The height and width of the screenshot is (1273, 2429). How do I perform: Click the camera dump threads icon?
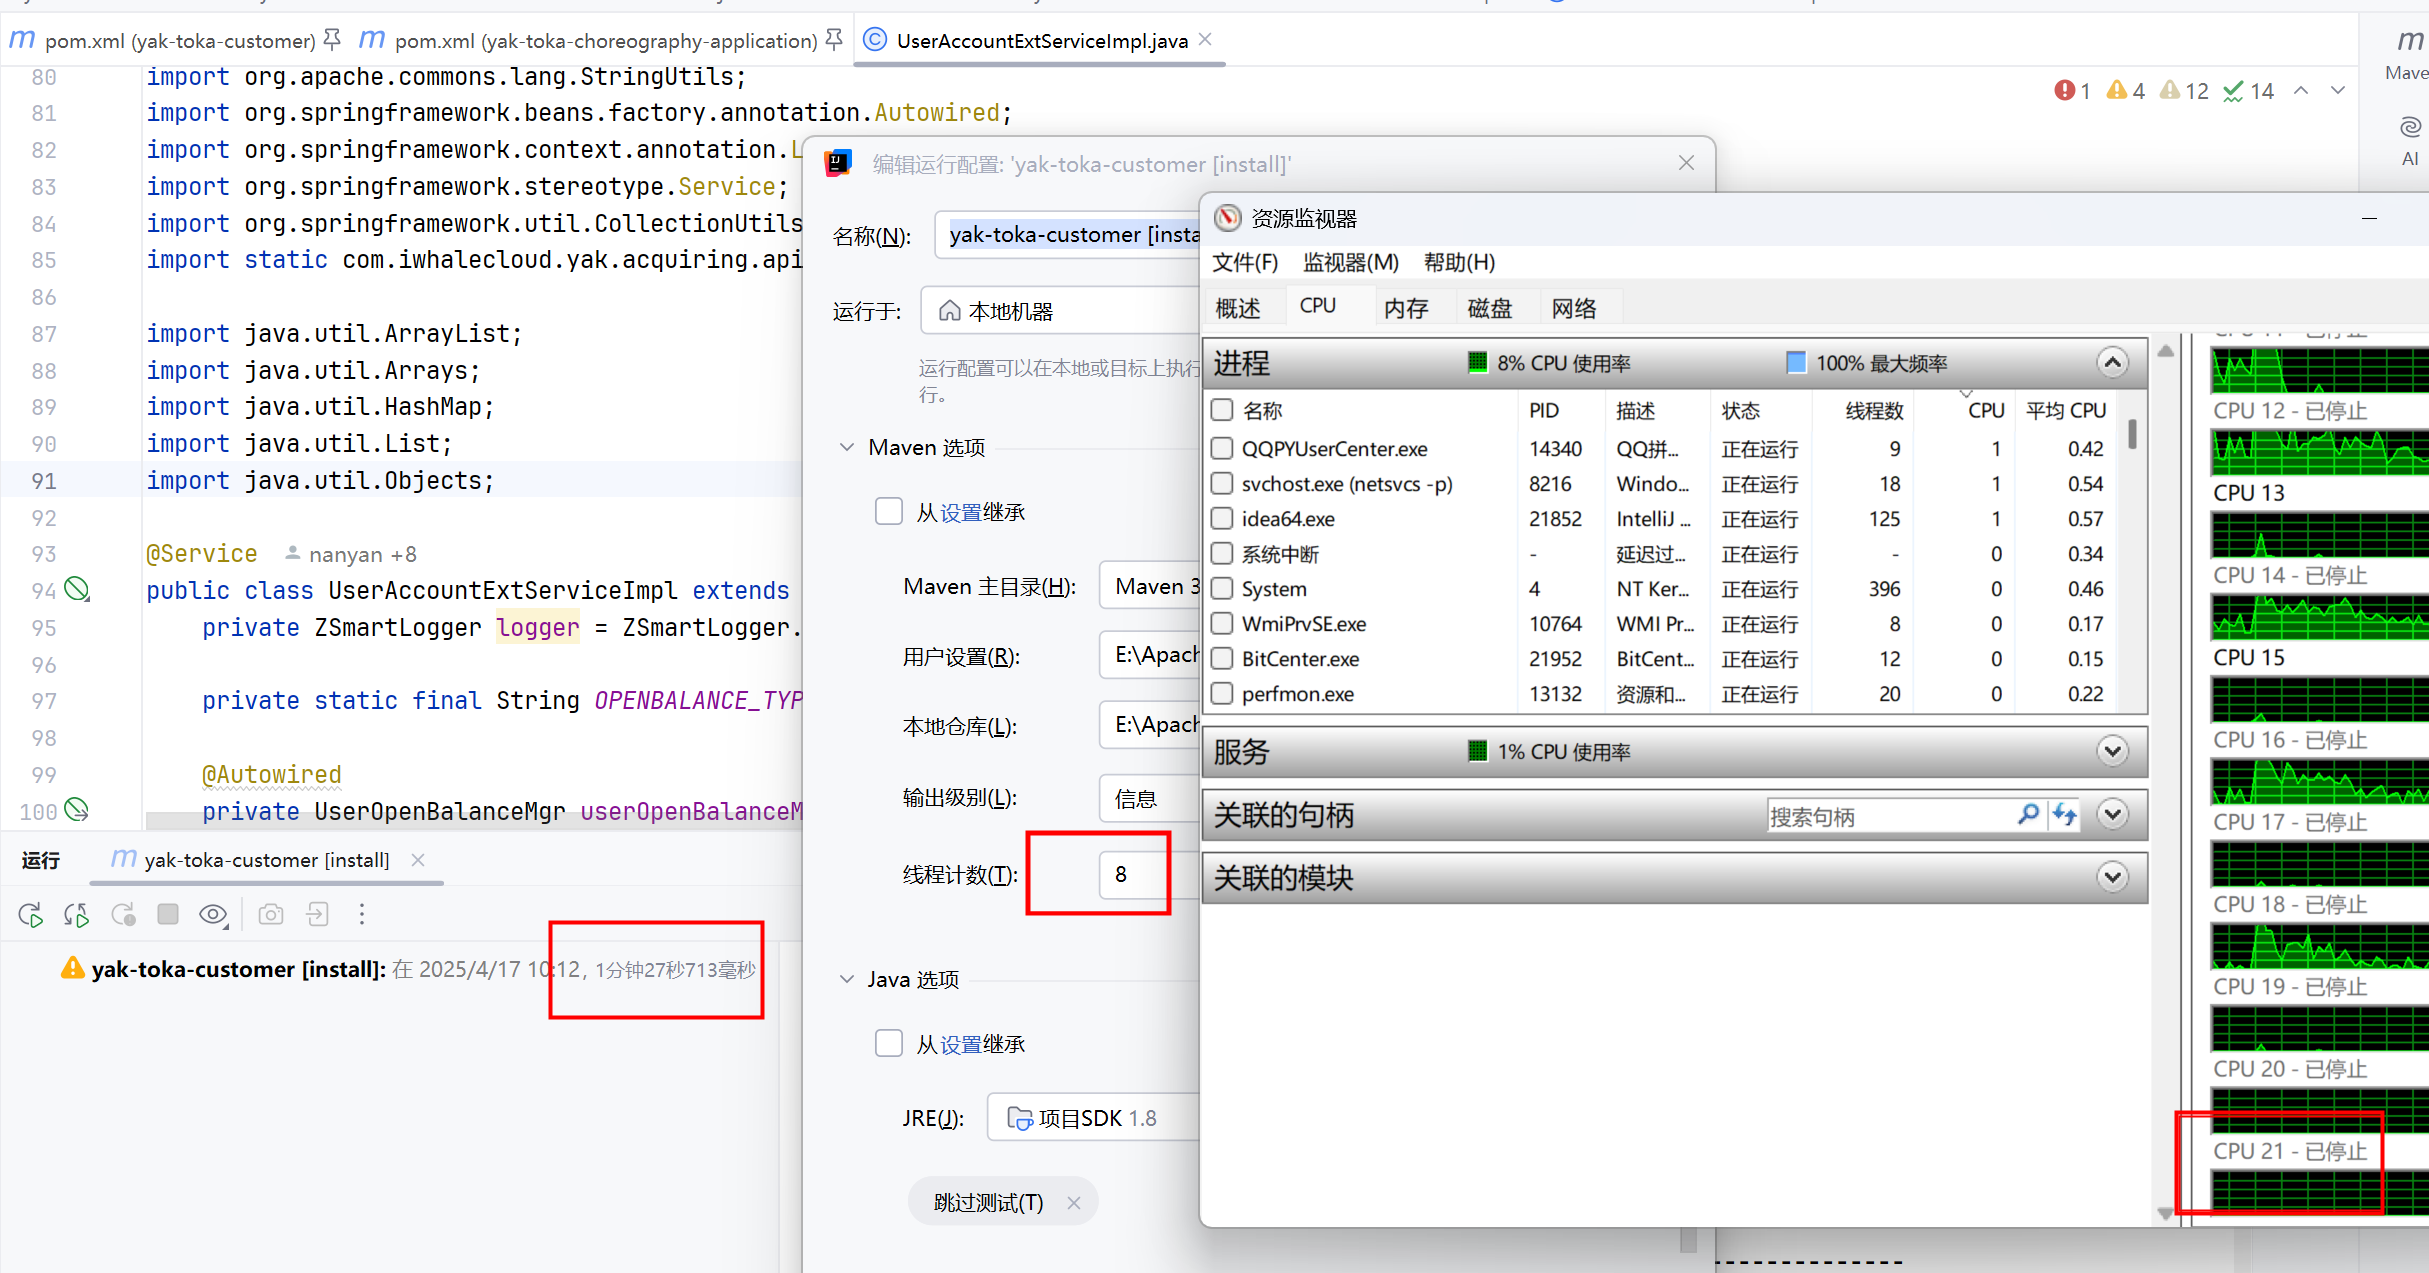[x=271, y=914]
